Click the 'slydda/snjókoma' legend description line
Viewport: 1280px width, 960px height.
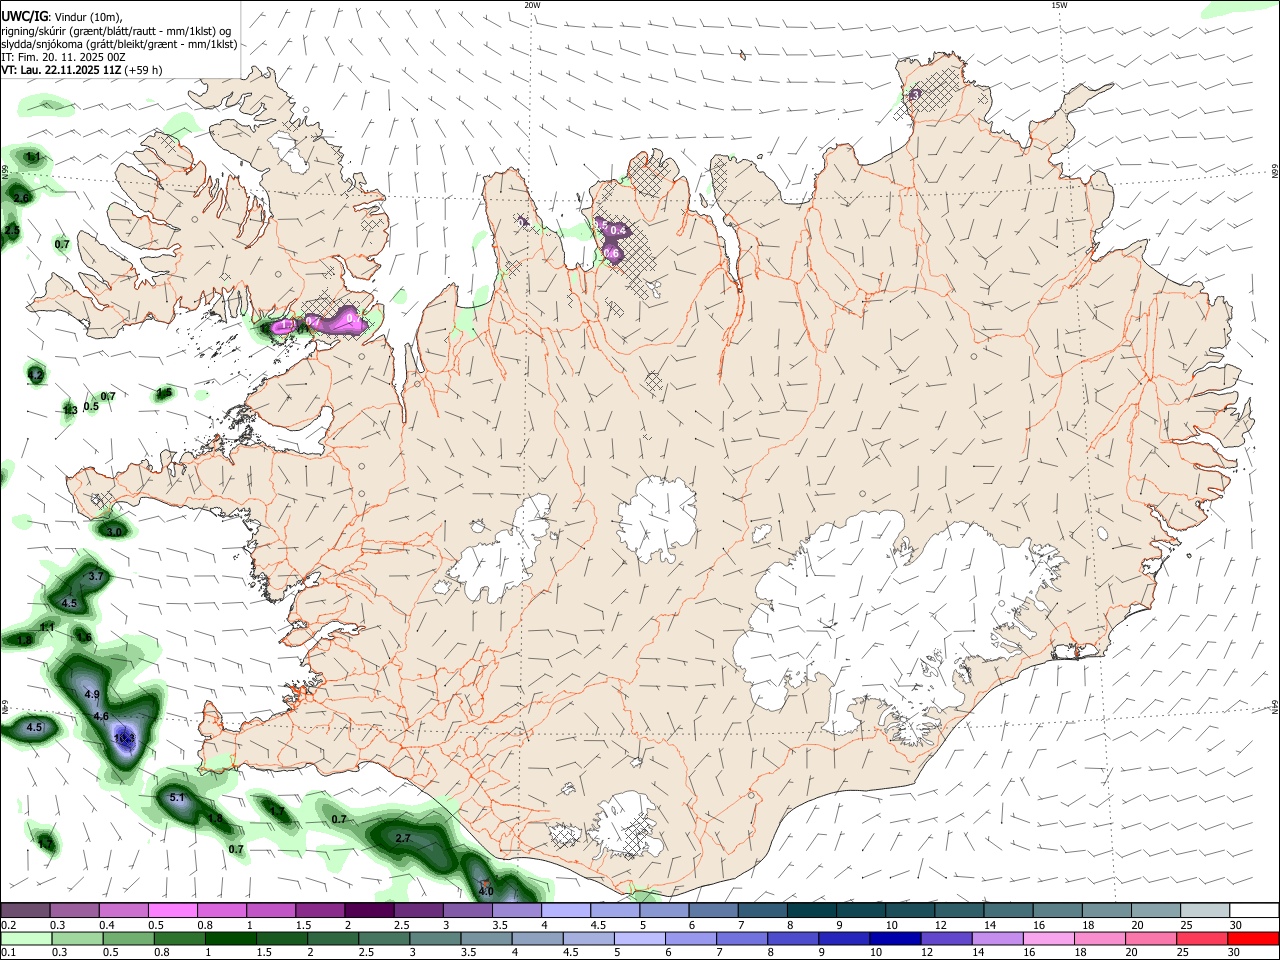point(119,44)
